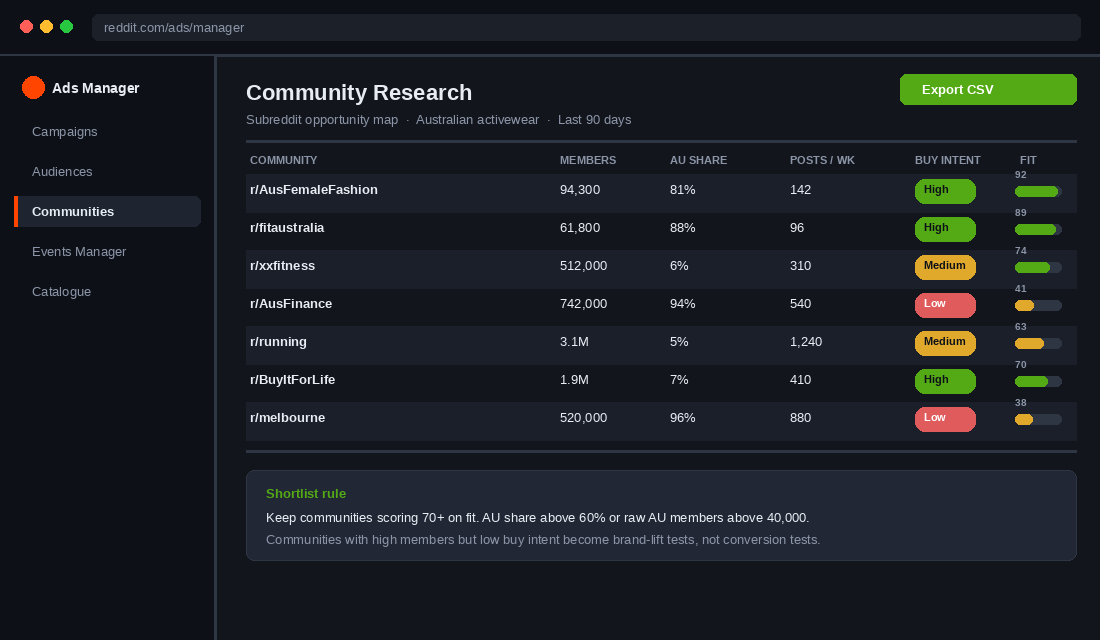Click the 88% AU share value
The height and width of the screenshot is (640, 1100).
coord(683,228)
